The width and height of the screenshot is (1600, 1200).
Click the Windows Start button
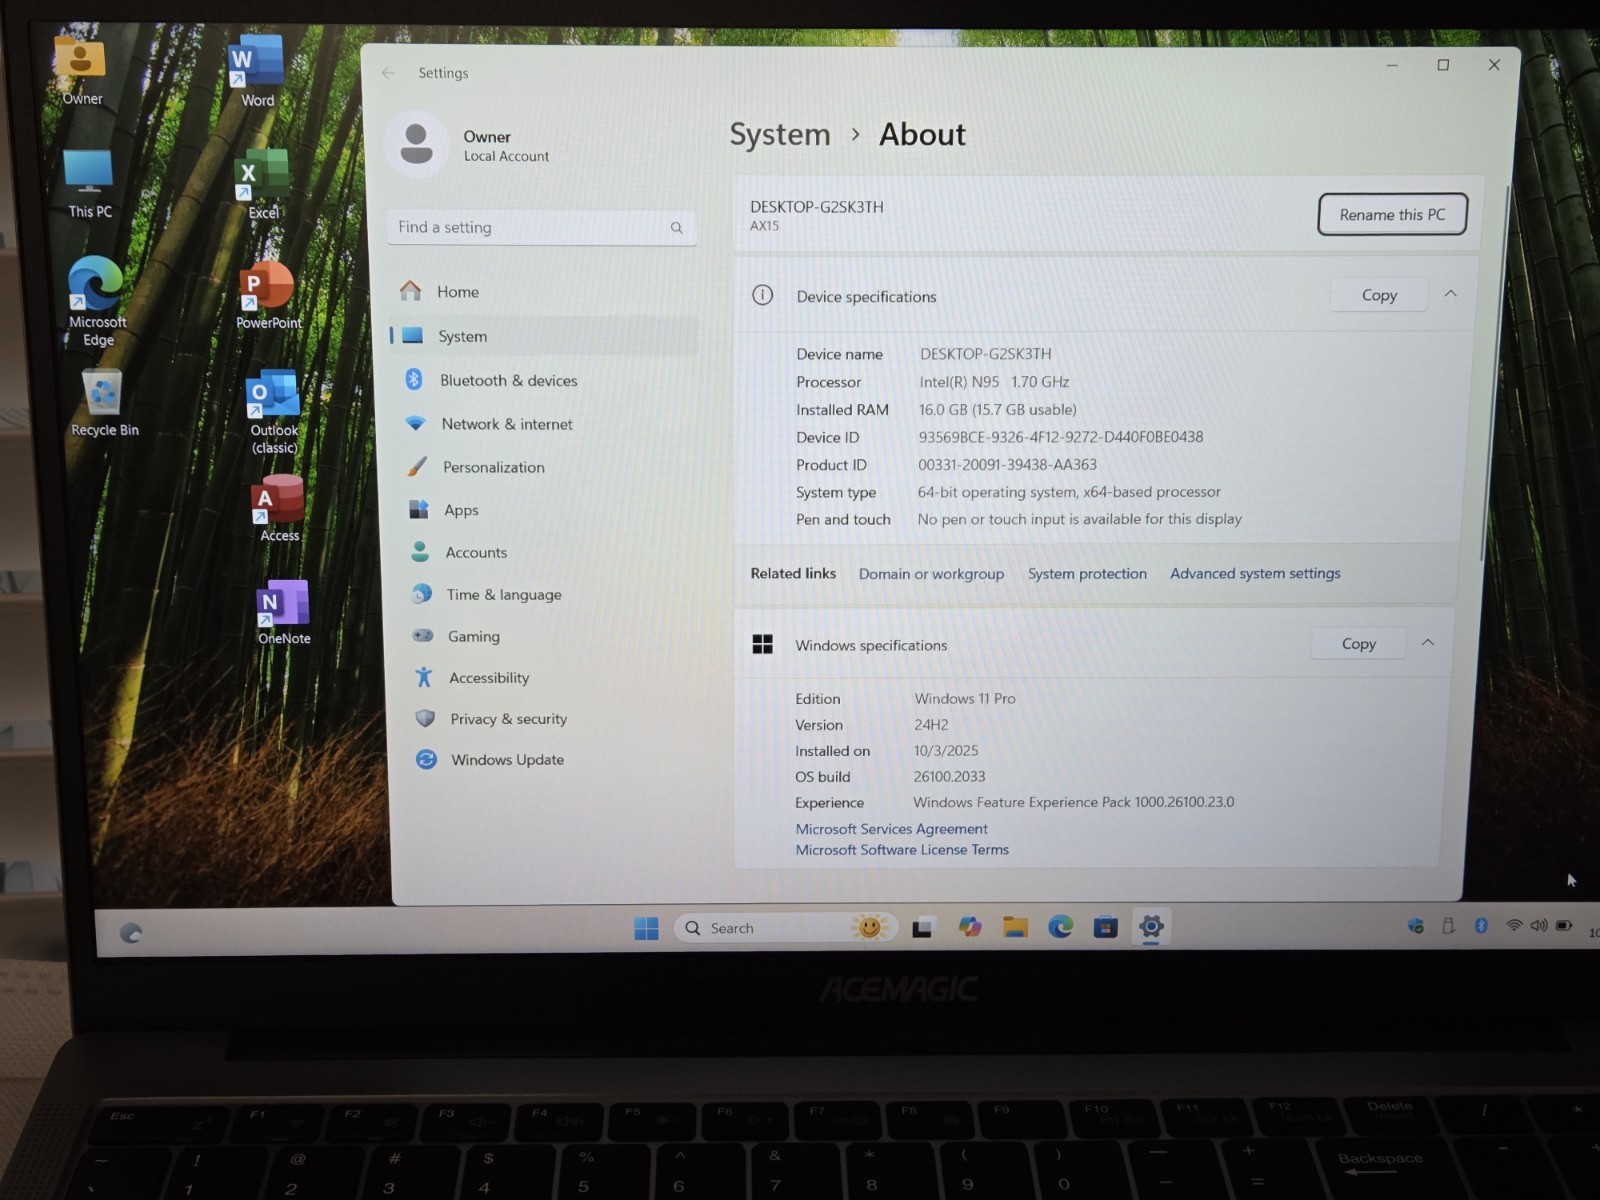646,928
